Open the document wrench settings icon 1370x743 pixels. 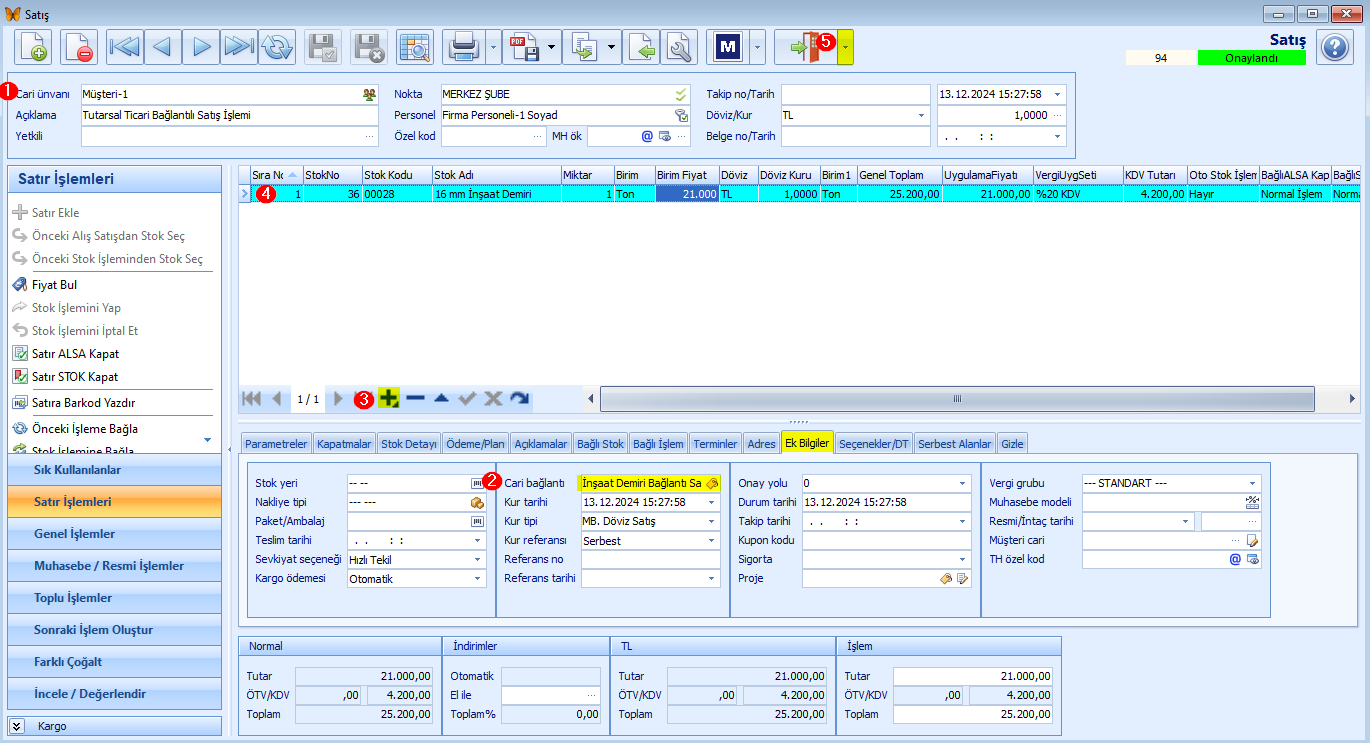[x=680, y=47]
